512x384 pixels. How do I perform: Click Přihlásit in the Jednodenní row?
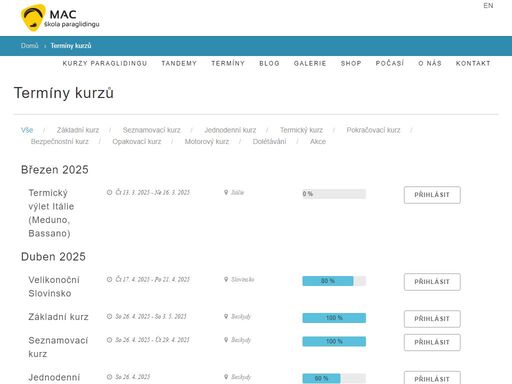(x=432, y=378)
